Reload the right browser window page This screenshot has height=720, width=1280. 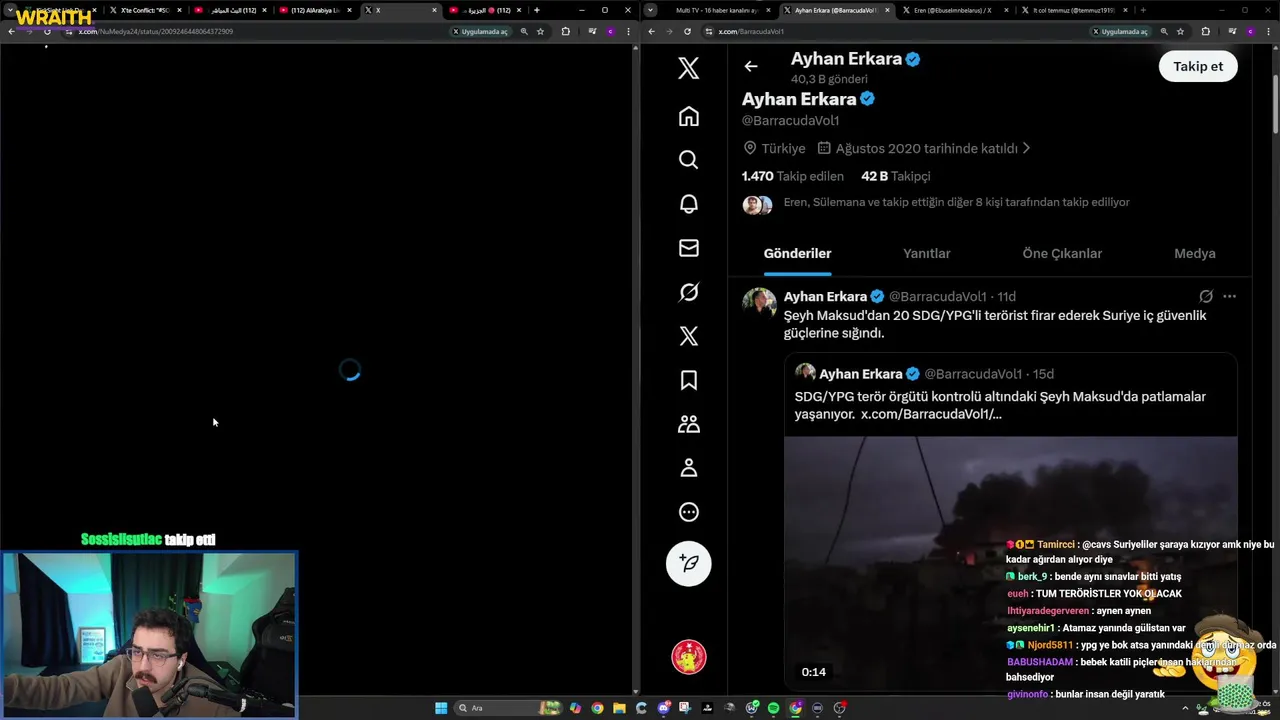pyautogui.click(x=687, y=31)
